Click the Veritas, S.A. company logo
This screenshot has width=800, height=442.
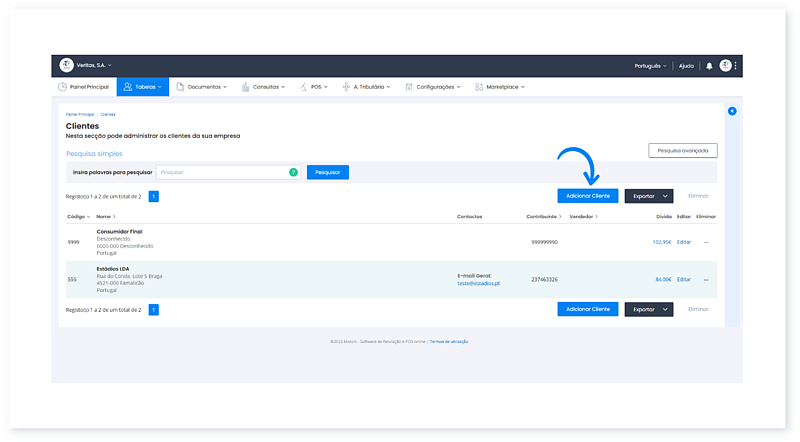pyautogui.click(x=66, y=65)
